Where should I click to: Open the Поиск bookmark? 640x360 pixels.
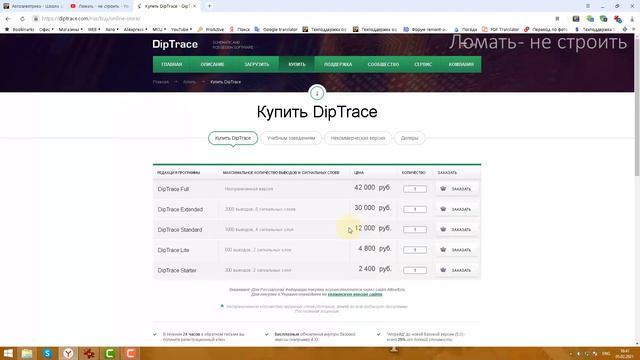pos(240,29)
